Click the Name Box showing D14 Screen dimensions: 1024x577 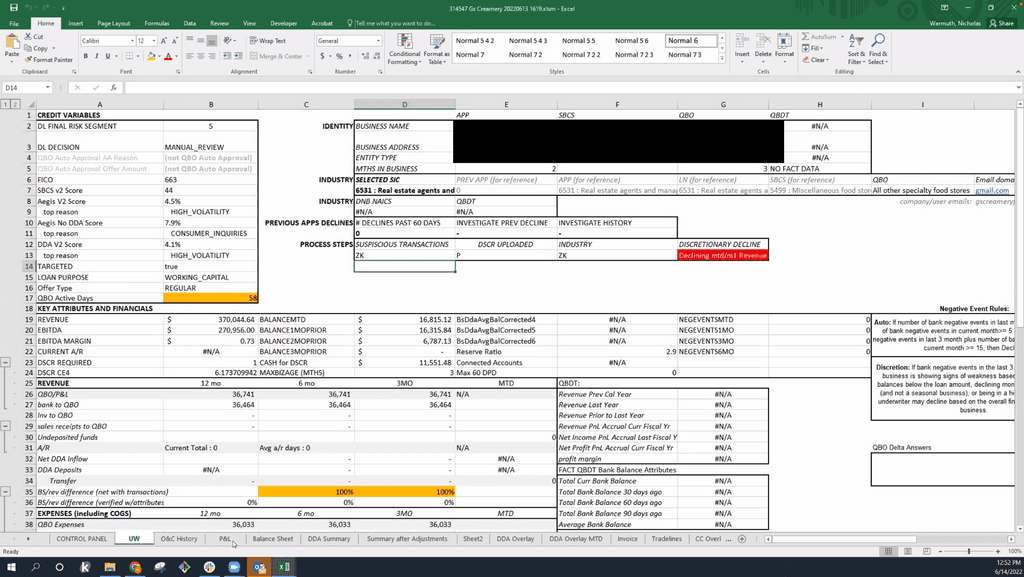[x=26, y=87]
